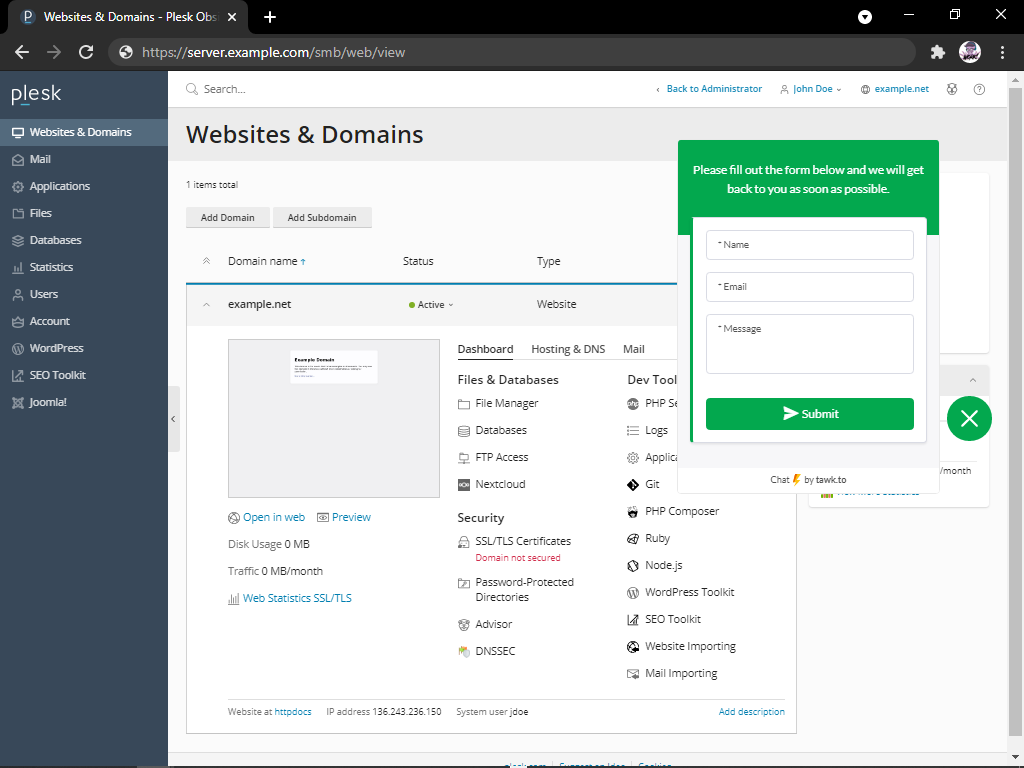Click the Message text area
Image resolution: width=1024 pixels, height=768 pixels.
(x=809, y=344)
